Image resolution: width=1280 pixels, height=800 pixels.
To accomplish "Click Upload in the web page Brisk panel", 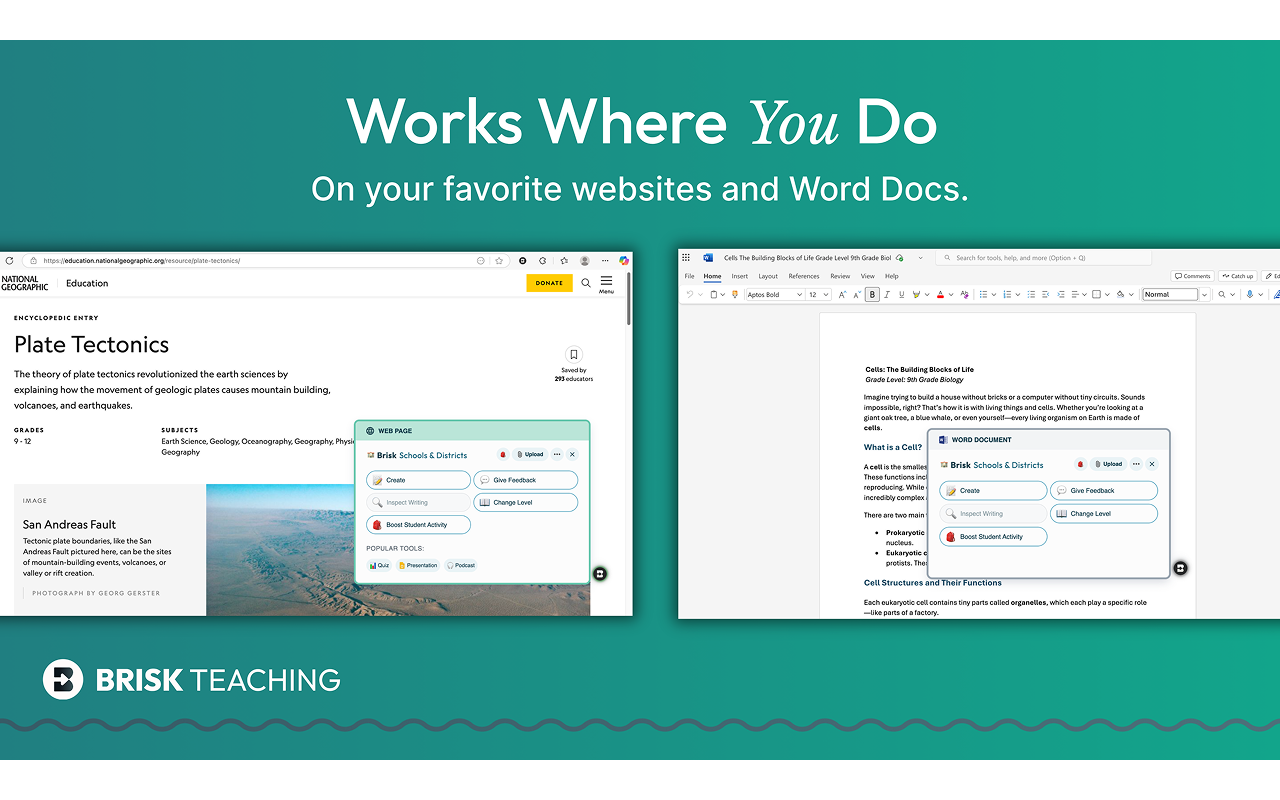I will pyautogui.click(x=530, y=455).
